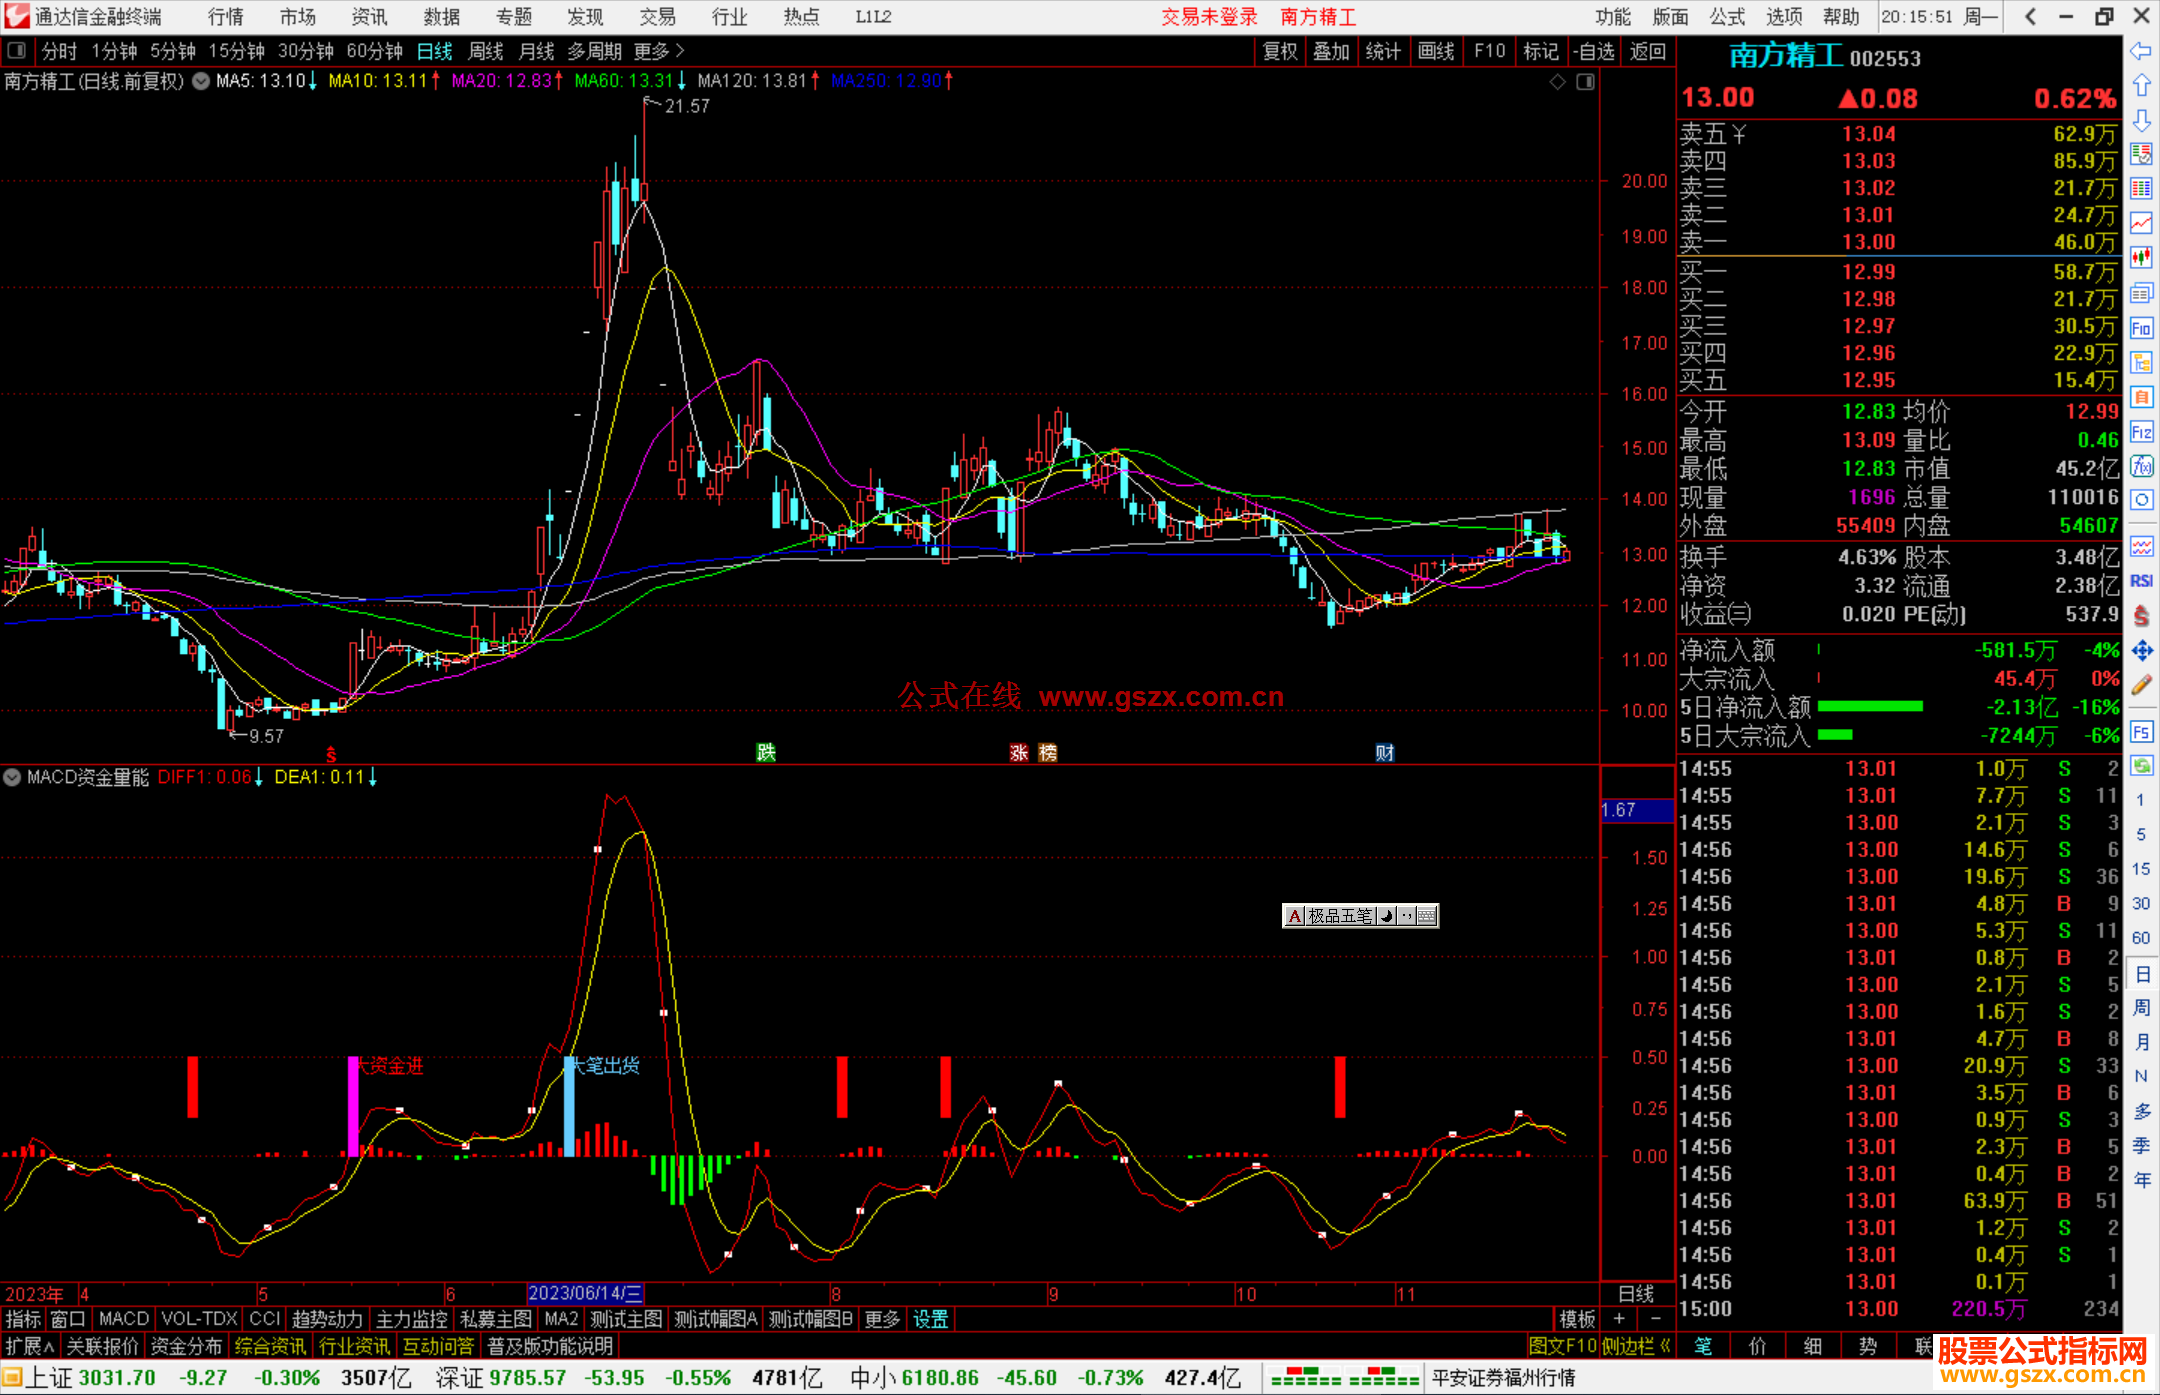Switch to 周线 weekly chart tab
Viewport: 2160px width, 1395px height.
click(x=486, y=51)
